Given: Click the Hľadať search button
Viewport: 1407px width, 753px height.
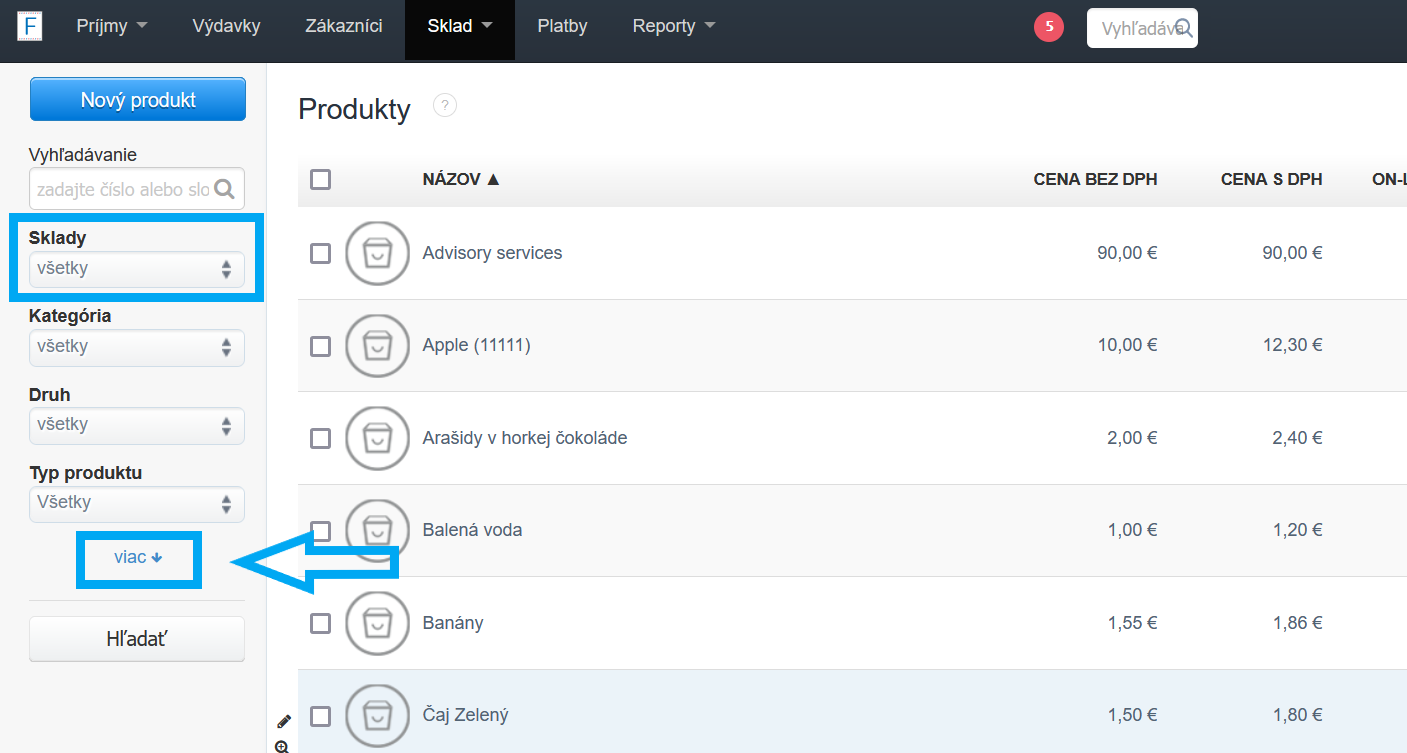Looking at the screenshot, I should pyautogui.click(x=137, y=639).
